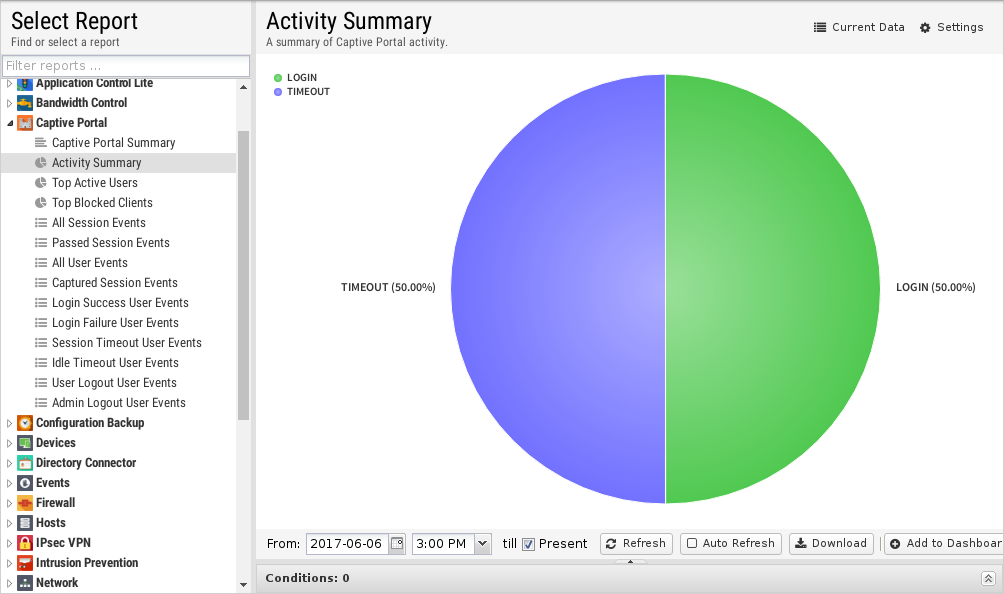
Task: Click the Events category icon
Action: coord(25,483)
